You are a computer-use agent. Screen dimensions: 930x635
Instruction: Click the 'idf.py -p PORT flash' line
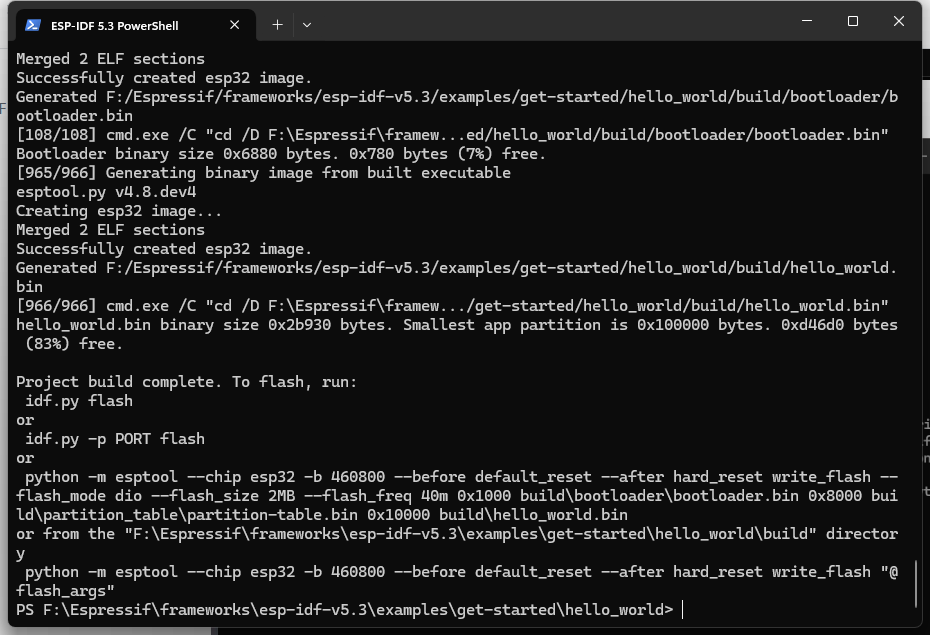click(x=115, y=439)
